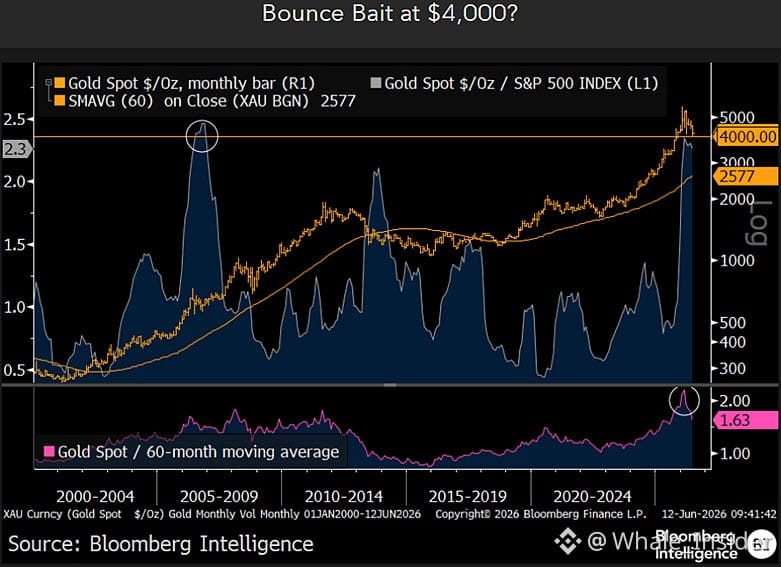Click the 2.00 lower panel axis label

point(735,401)
